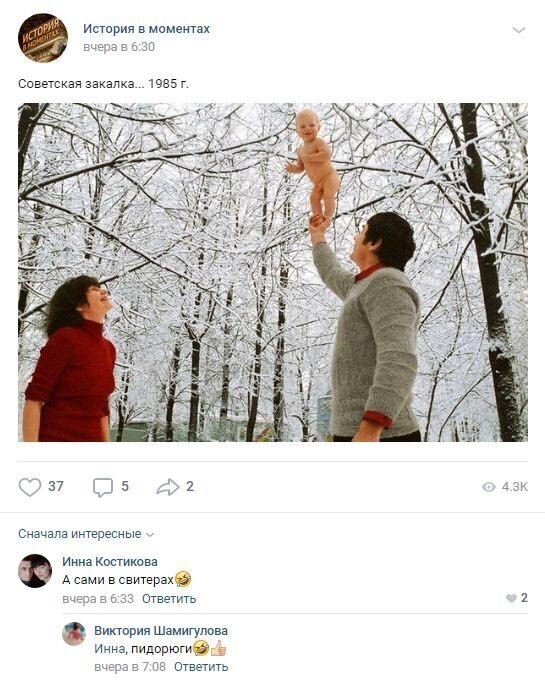Click the comment timestamp вчера в 6:33
The height and width of the screenshot is (692, 545).
click(x=98, y=599)
